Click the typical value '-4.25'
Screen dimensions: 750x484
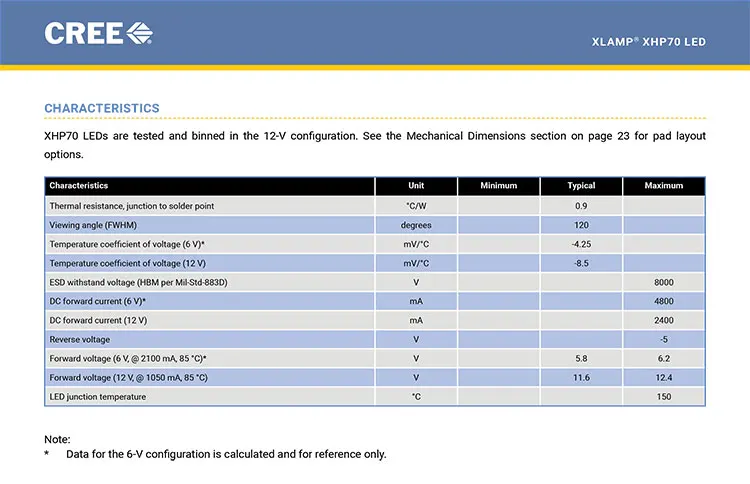581,244
